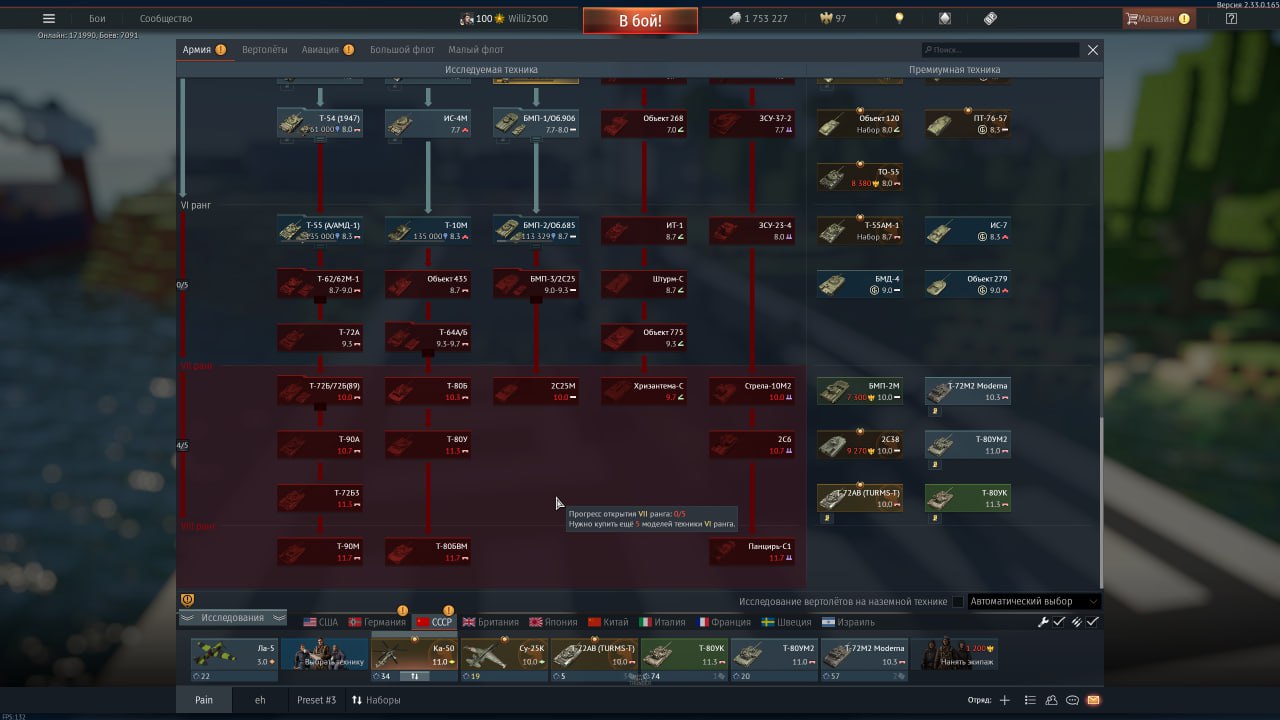Switch to the Pain preset
The height and width of the screenshot is (720, 1280).
coord(204,700)
